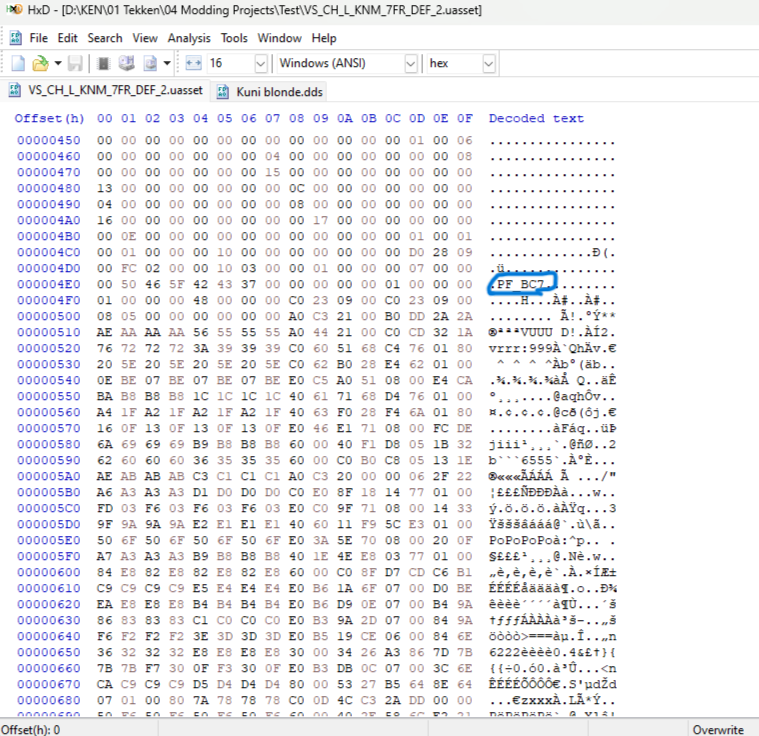Click offset row 00000500
Viewport: 759px width, 736px height.
coord(49,316)
